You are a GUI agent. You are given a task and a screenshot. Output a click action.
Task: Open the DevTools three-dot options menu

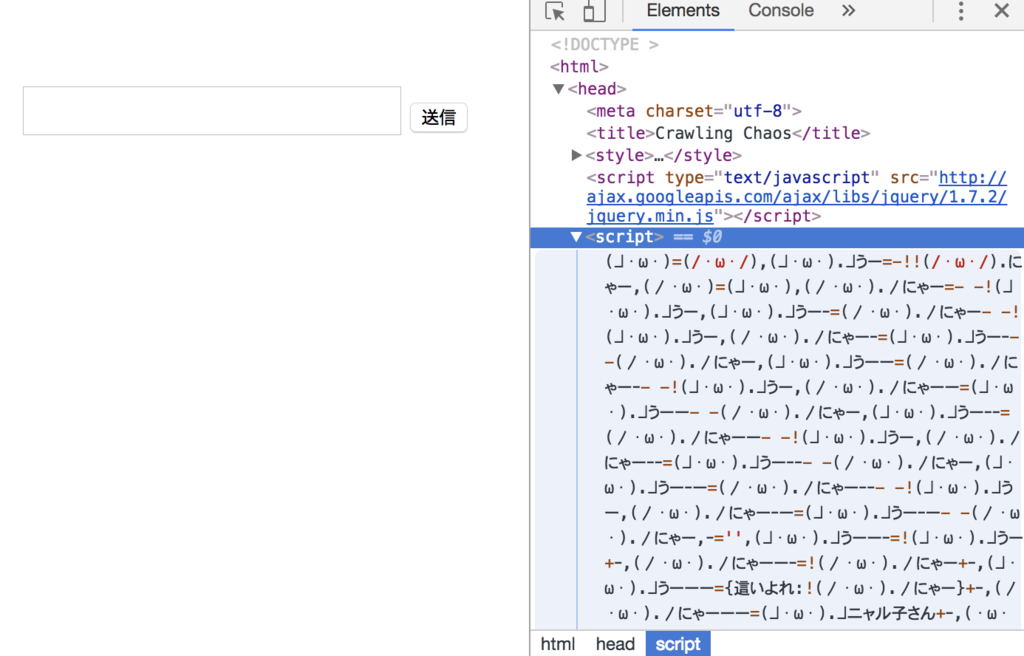tap(960, 10)
